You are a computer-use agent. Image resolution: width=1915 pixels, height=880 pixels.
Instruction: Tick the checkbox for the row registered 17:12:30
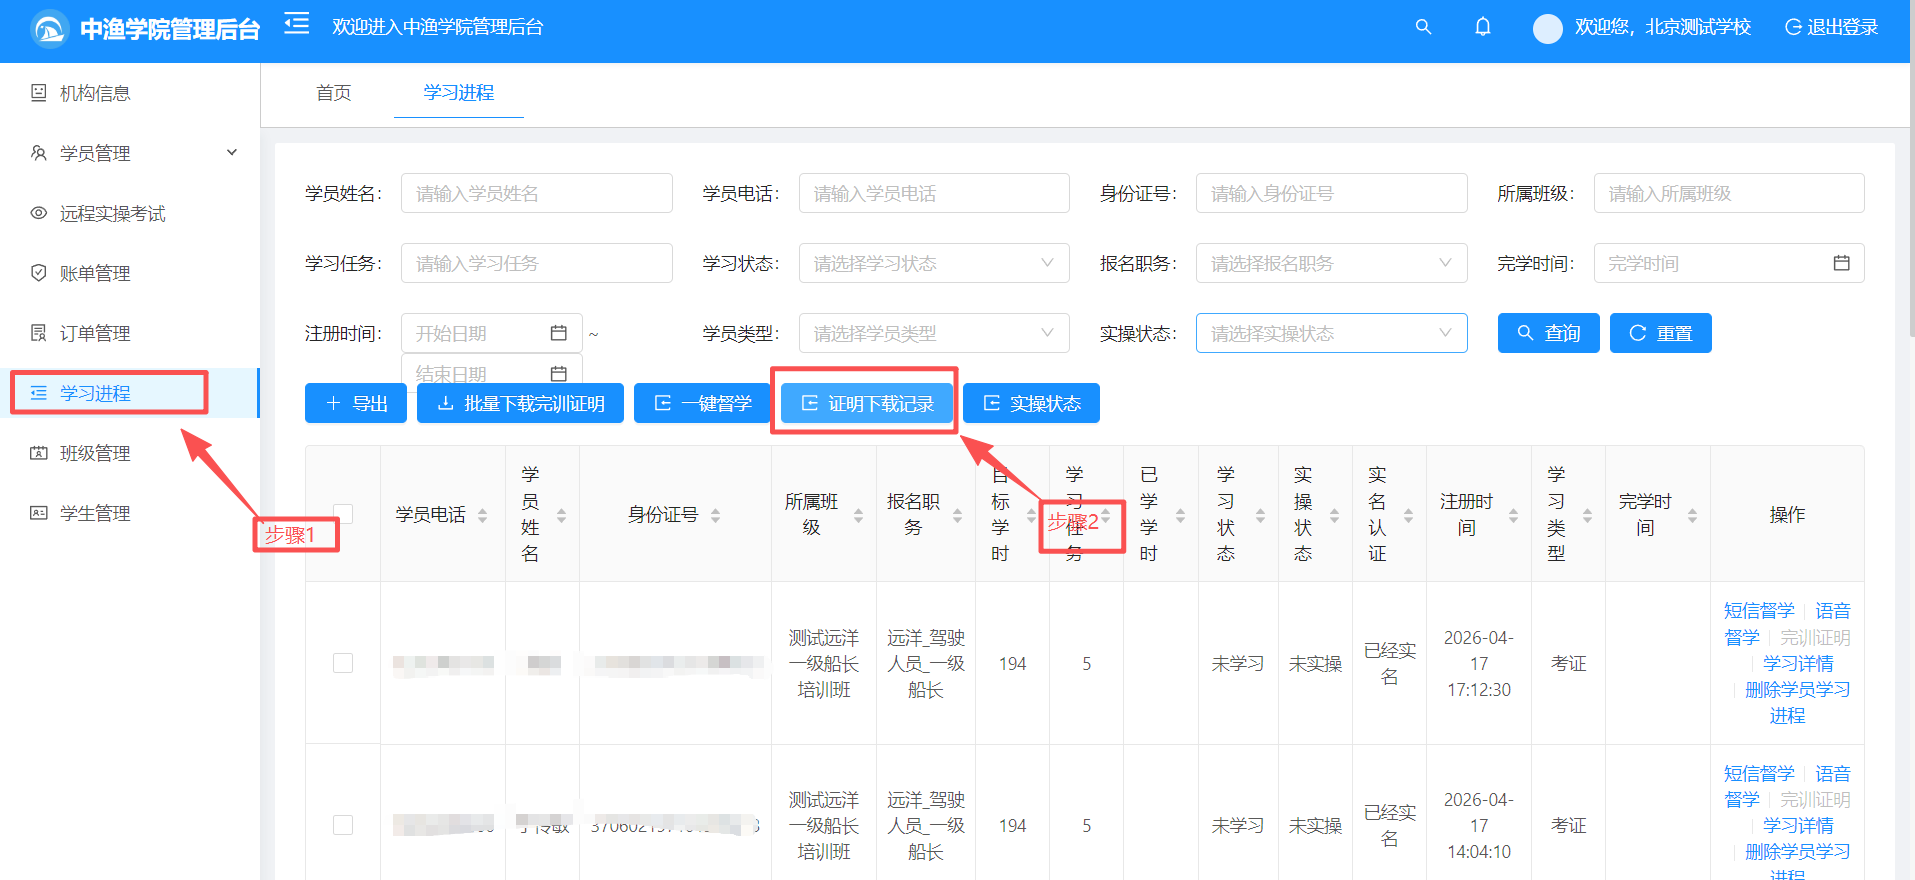coord(343,663)
